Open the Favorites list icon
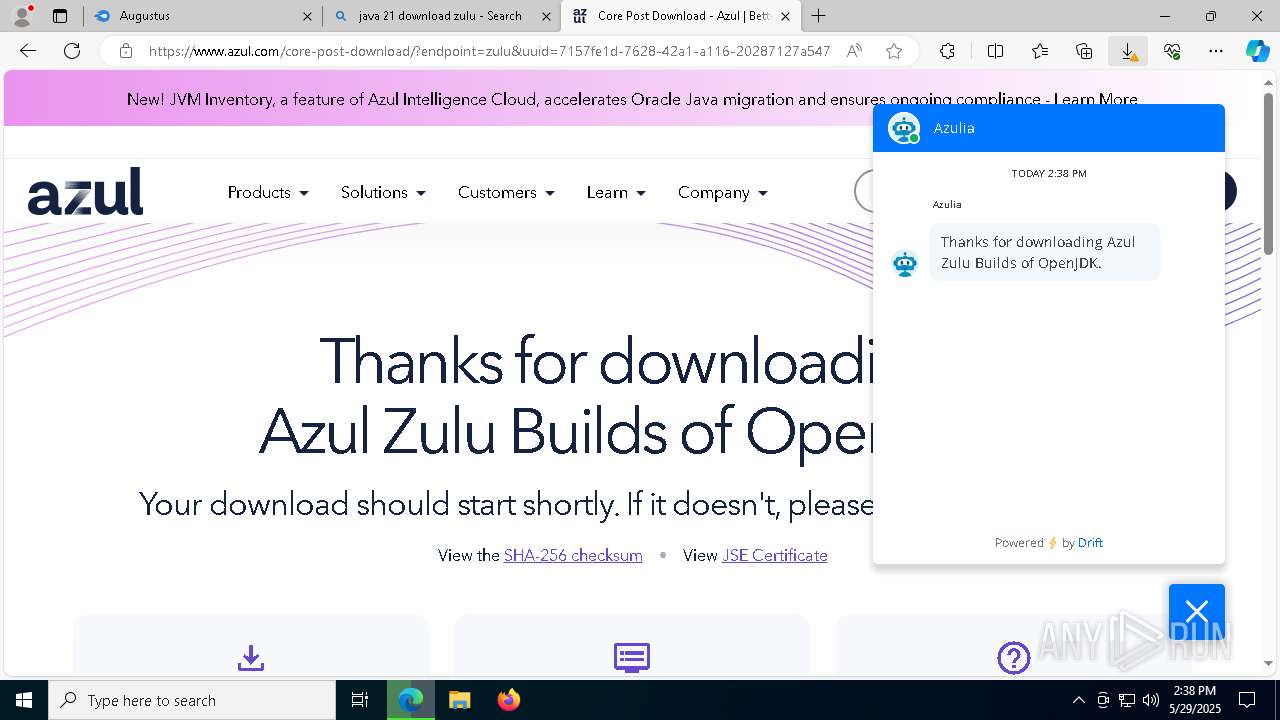 tap(1040, 51)
